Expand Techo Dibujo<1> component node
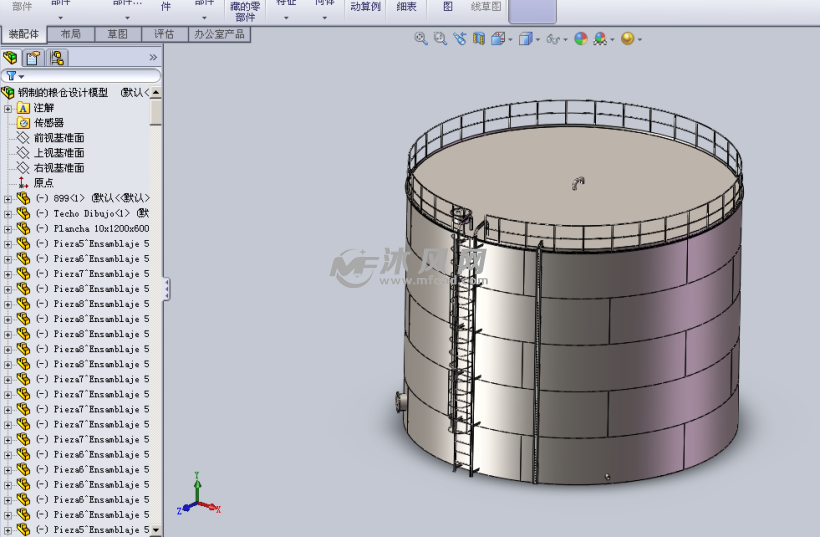 point(8,214)
